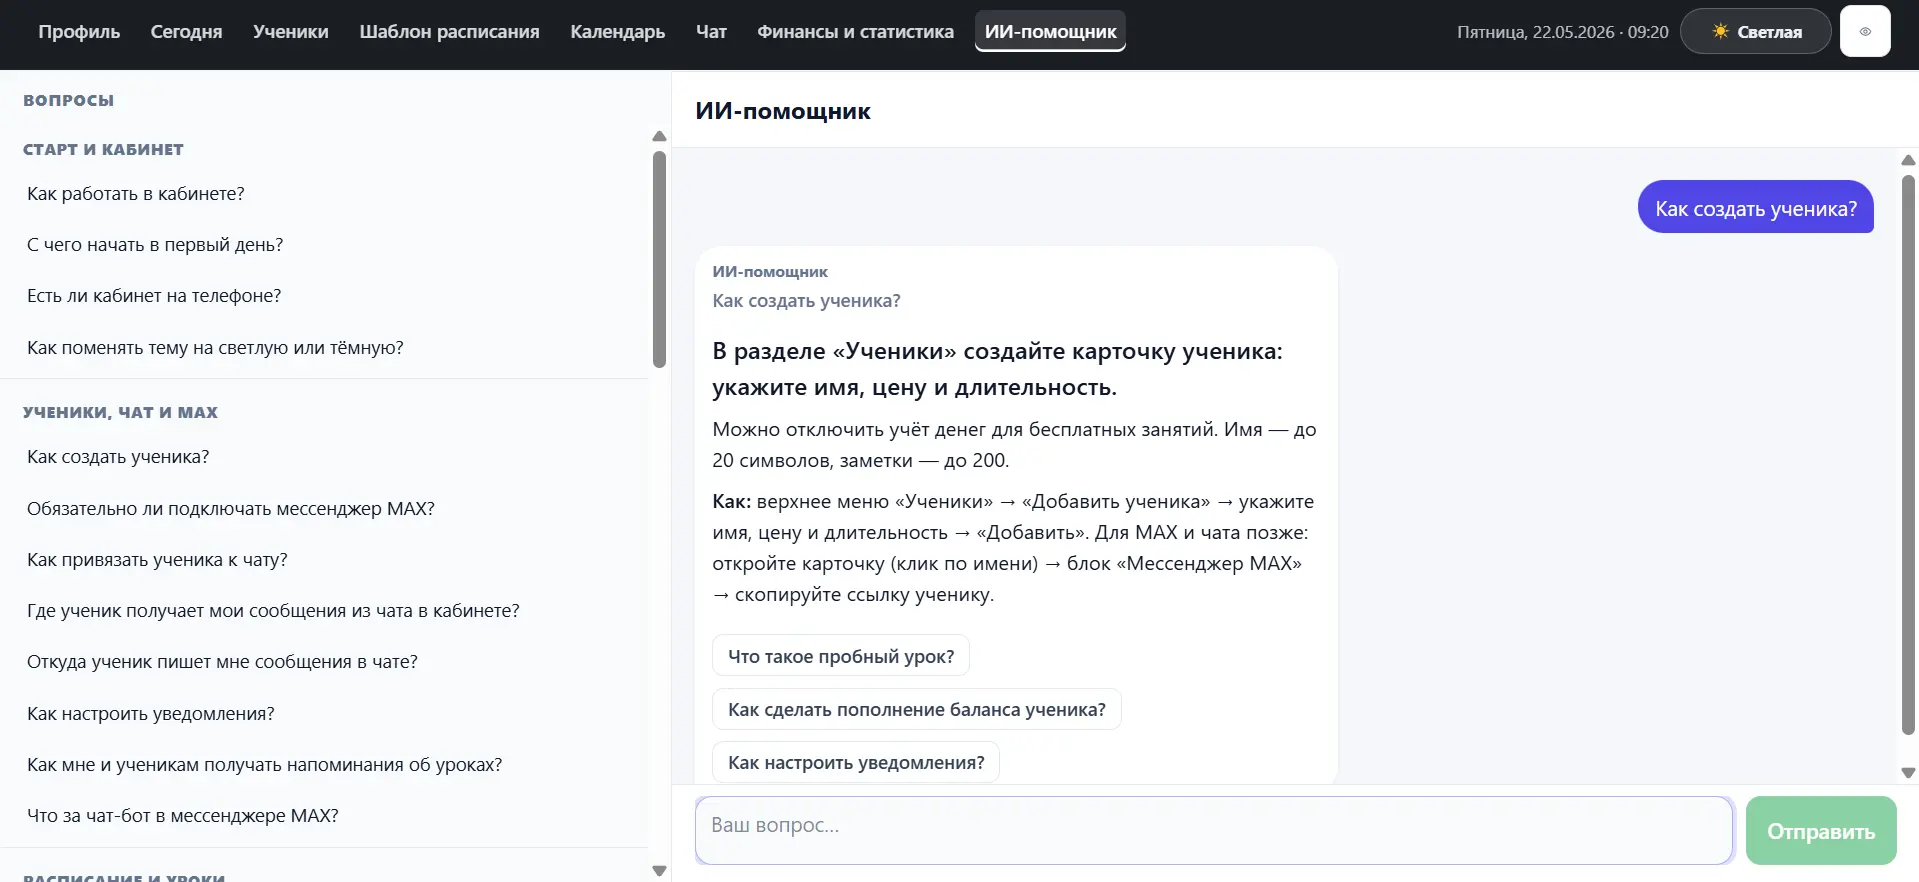Click the ВОПРОСЫ sidebar title

point(68,100)
